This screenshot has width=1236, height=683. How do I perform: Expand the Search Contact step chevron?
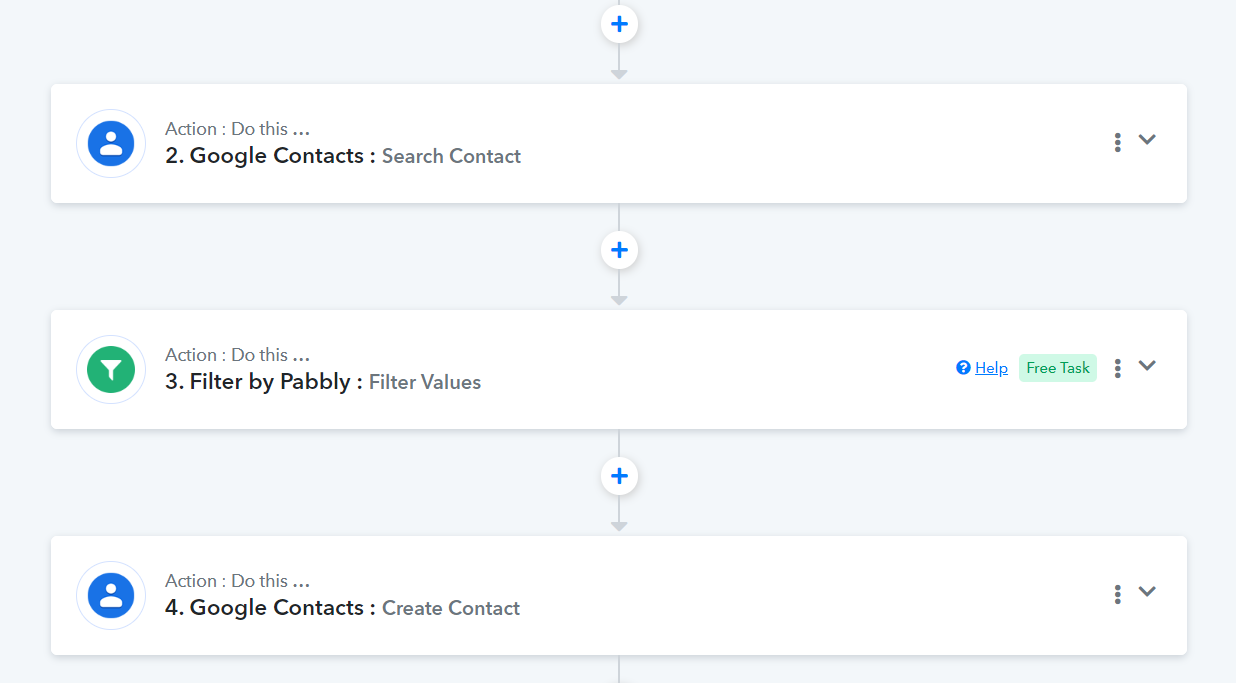pyautogui.click(x=1147, y=140)
